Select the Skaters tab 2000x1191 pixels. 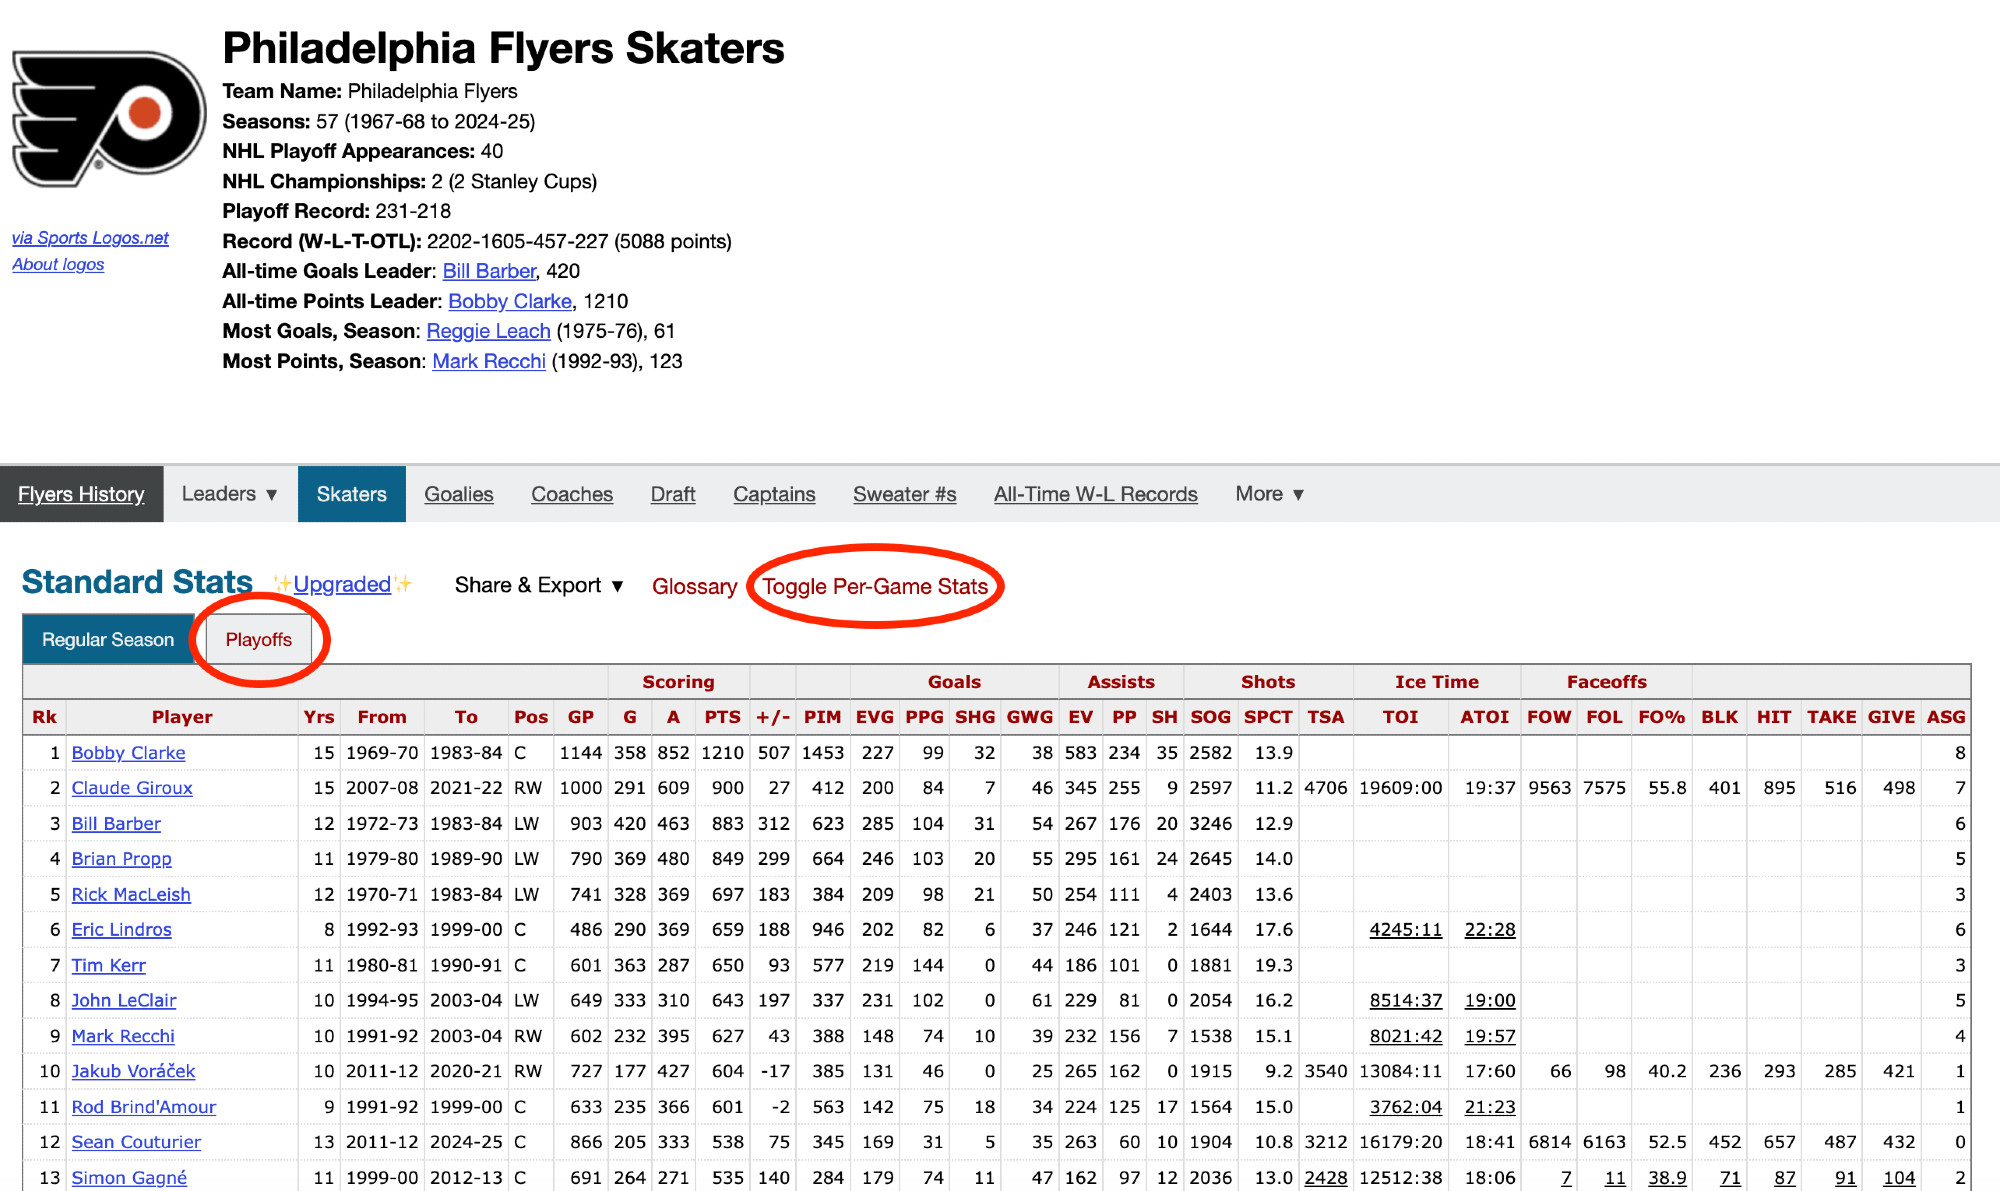click(352, 494)
